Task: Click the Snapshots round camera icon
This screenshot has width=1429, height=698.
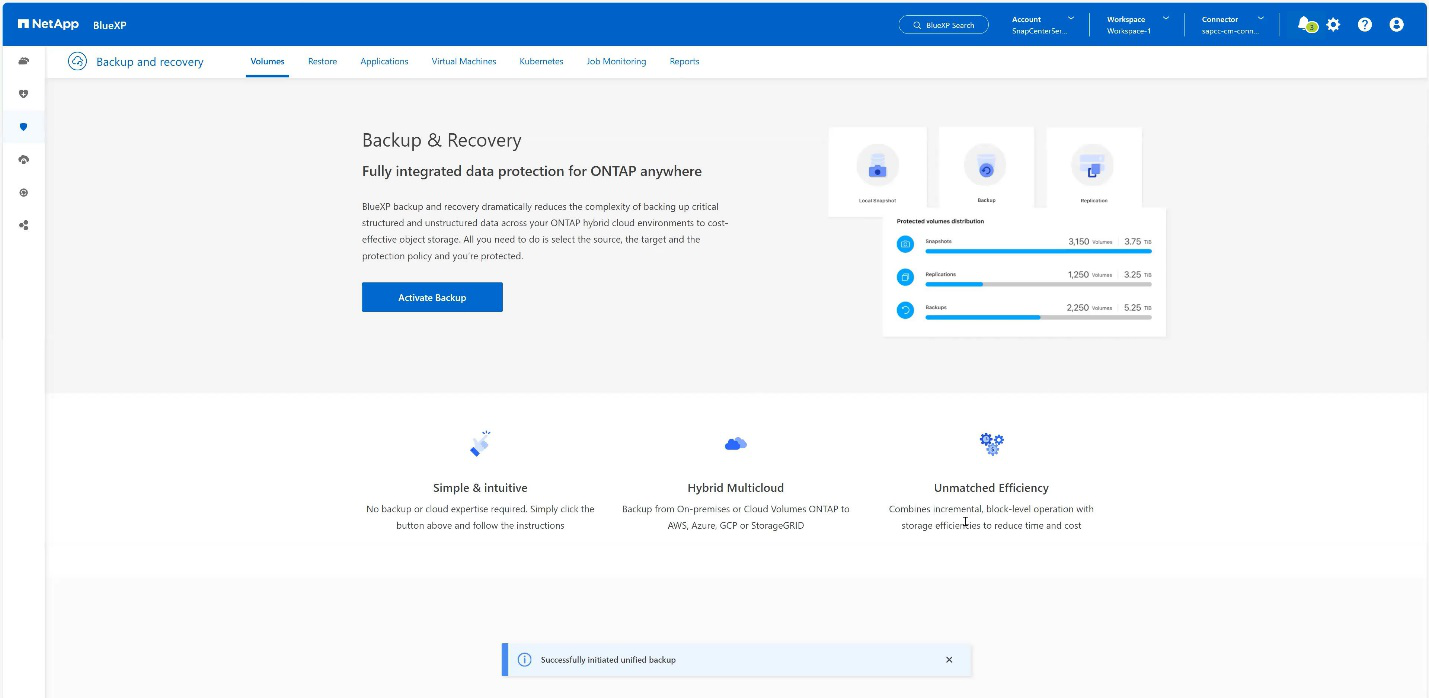Action: [x=905, y=244]
